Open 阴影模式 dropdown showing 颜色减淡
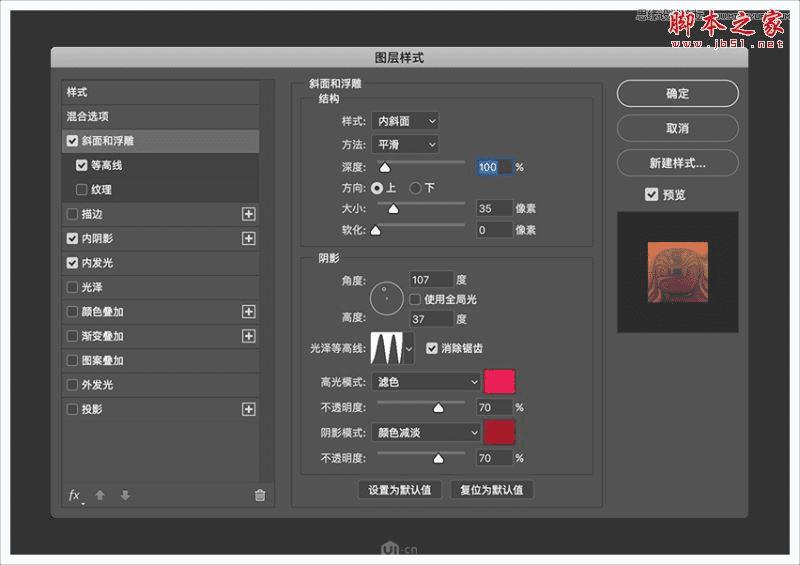800x565 pixels. (x=426, y=433)
